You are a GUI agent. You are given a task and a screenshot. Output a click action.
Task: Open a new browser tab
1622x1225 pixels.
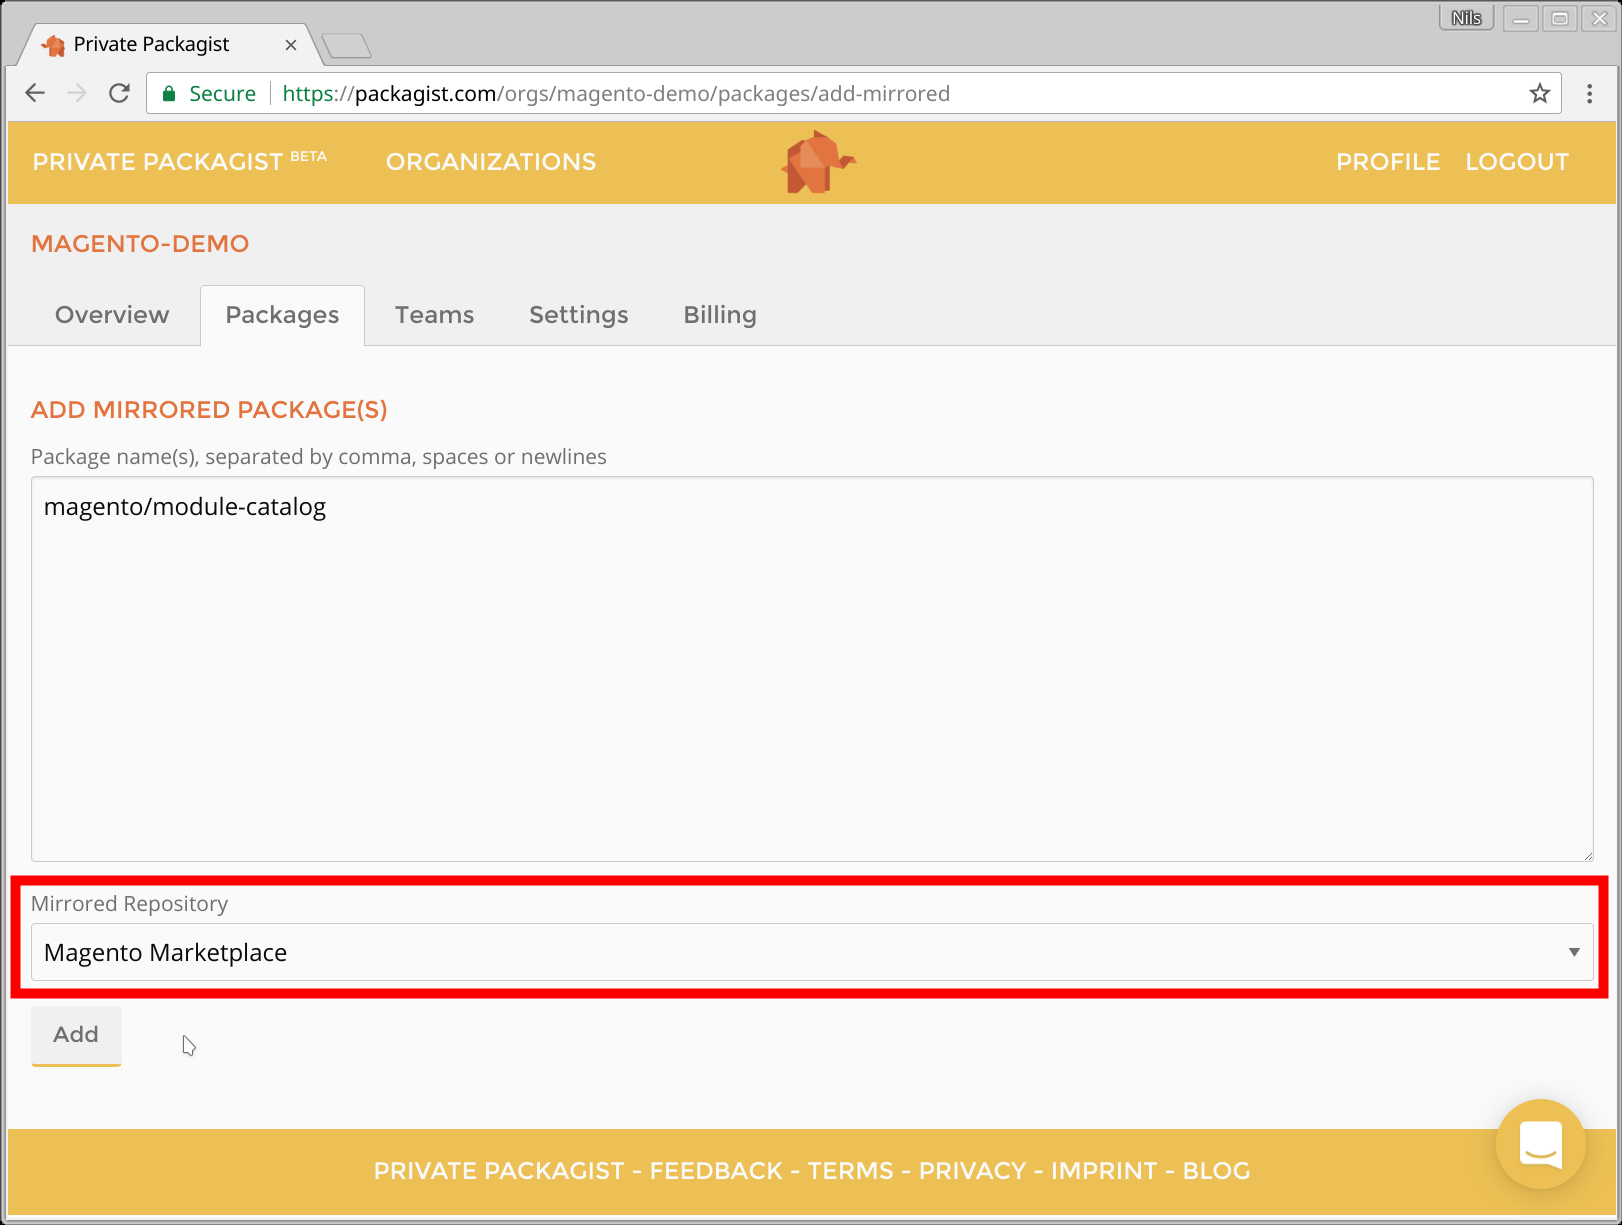click(346, 45)
